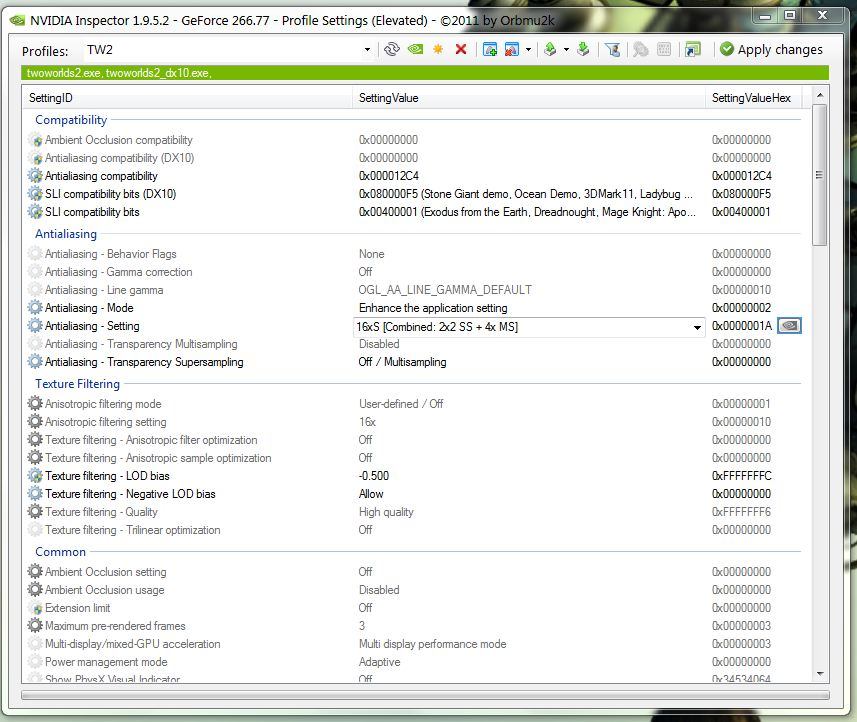This screenshot has width=857, height=722.
Task: Collapse the Antialiasing section header
Action: click(66, 234)
